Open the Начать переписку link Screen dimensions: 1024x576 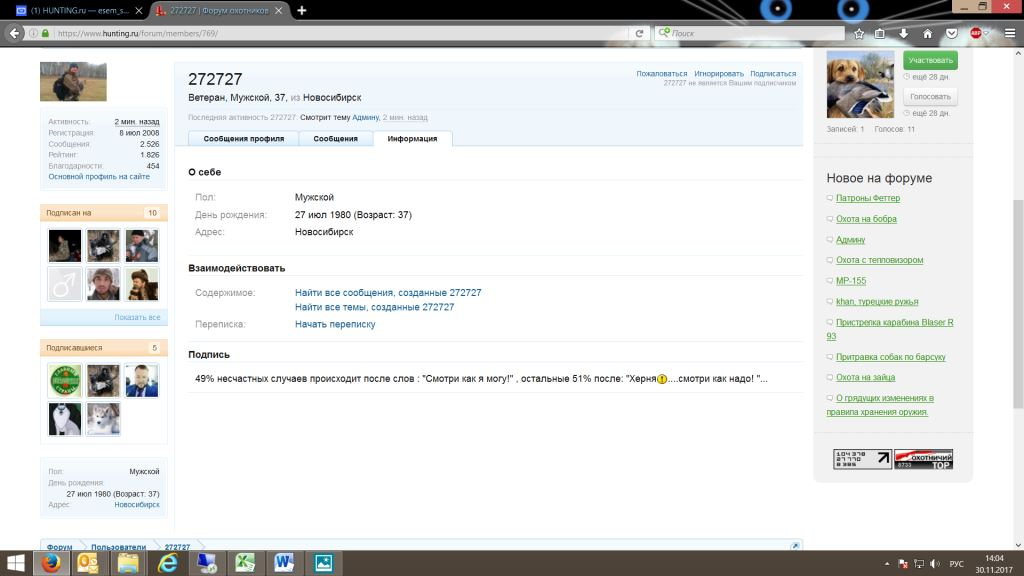335,324
